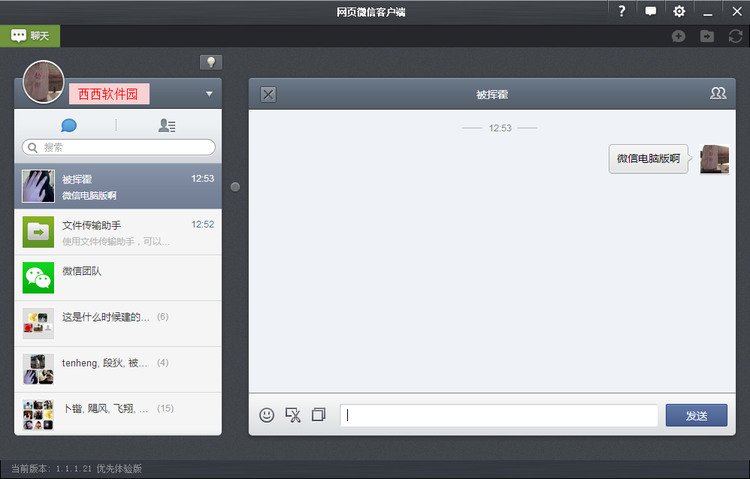This screenshot has height=479, width=750.
Task: Click the 搜索 search field
Action: [x=119, y=147]
